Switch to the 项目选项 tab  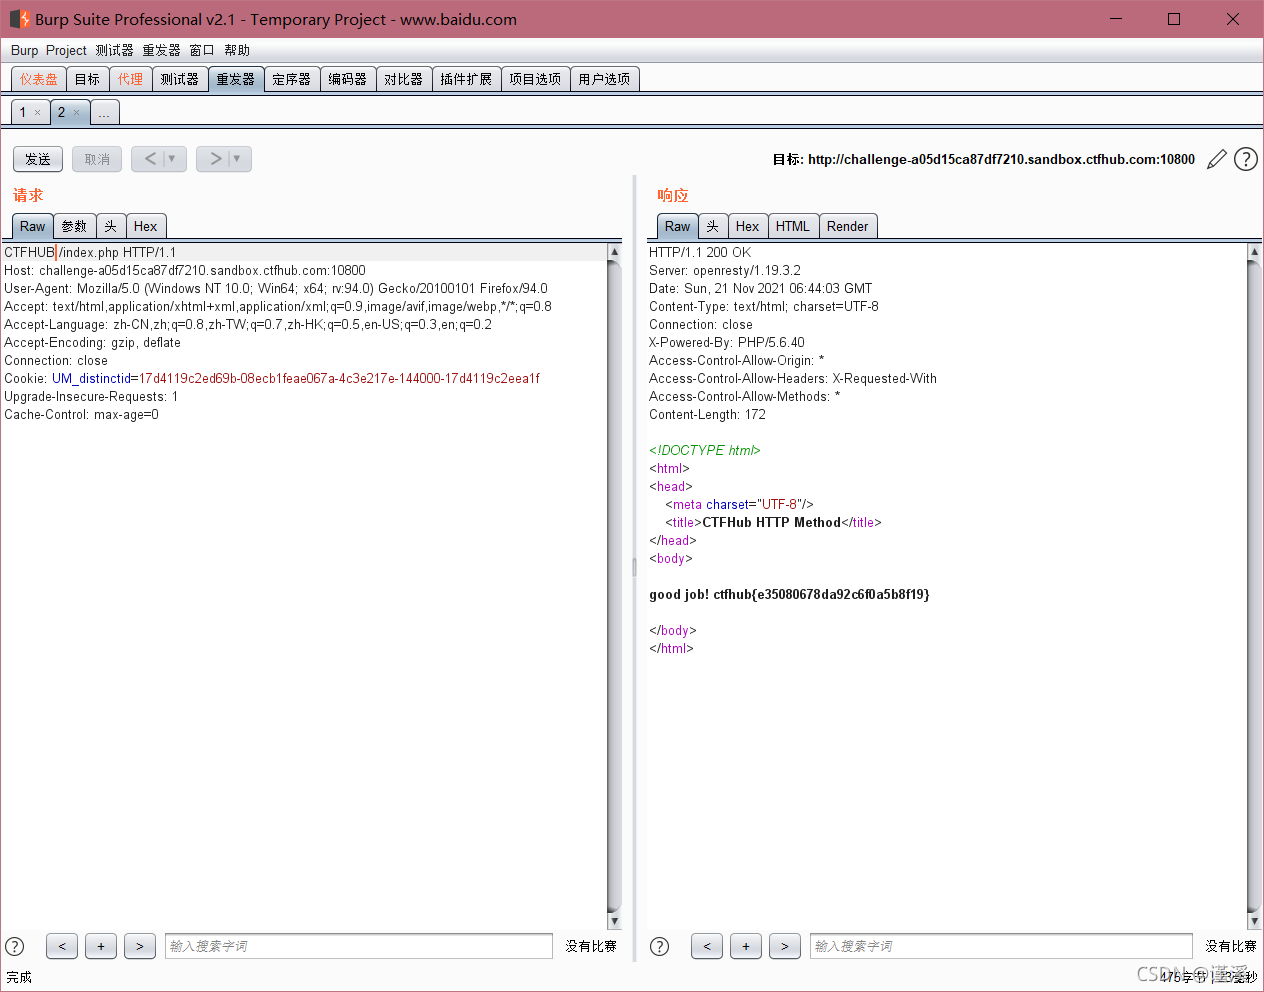(x=535, y=79)
